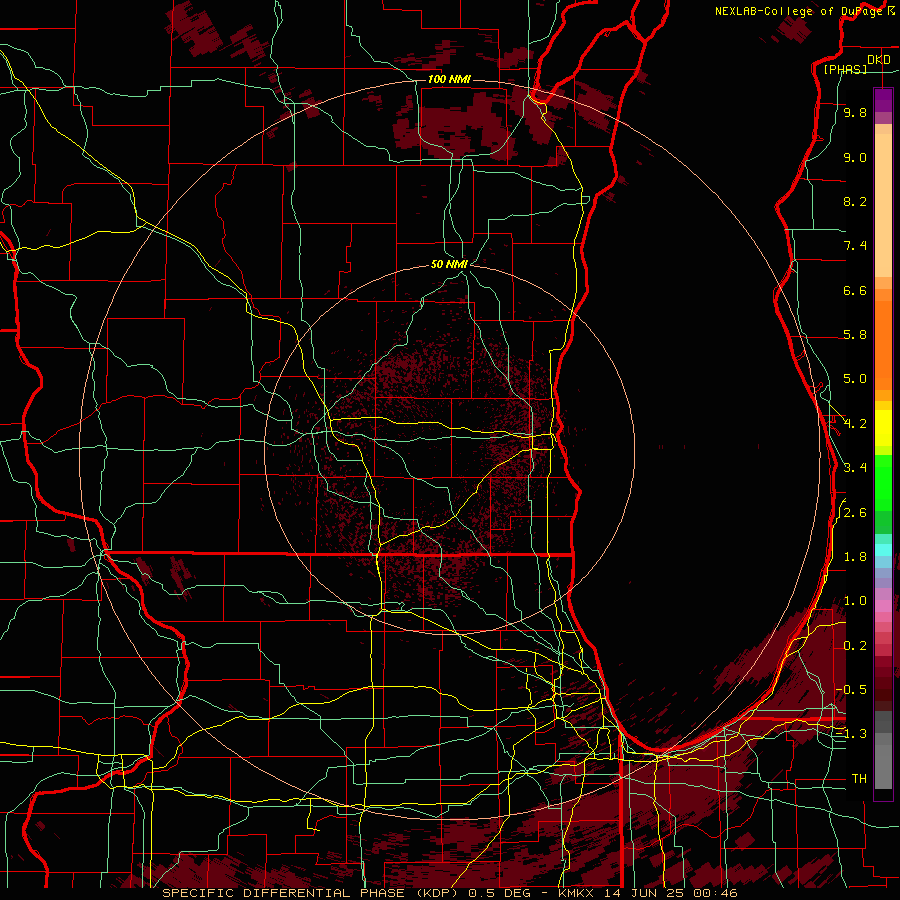Image resolution: width=900 pixels, height=900 pixels.
Task: Click the 1.0 value on the color scale
Action: click(855, 601)
